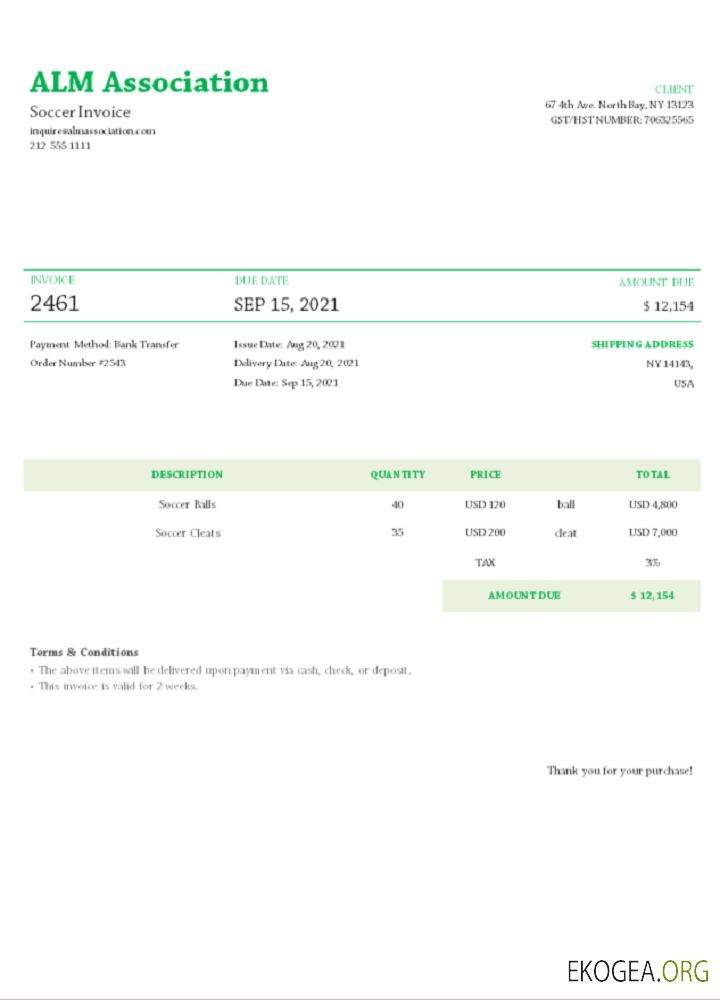
Task: Click the SEP 15, 2021 due date
Action: 286,304
